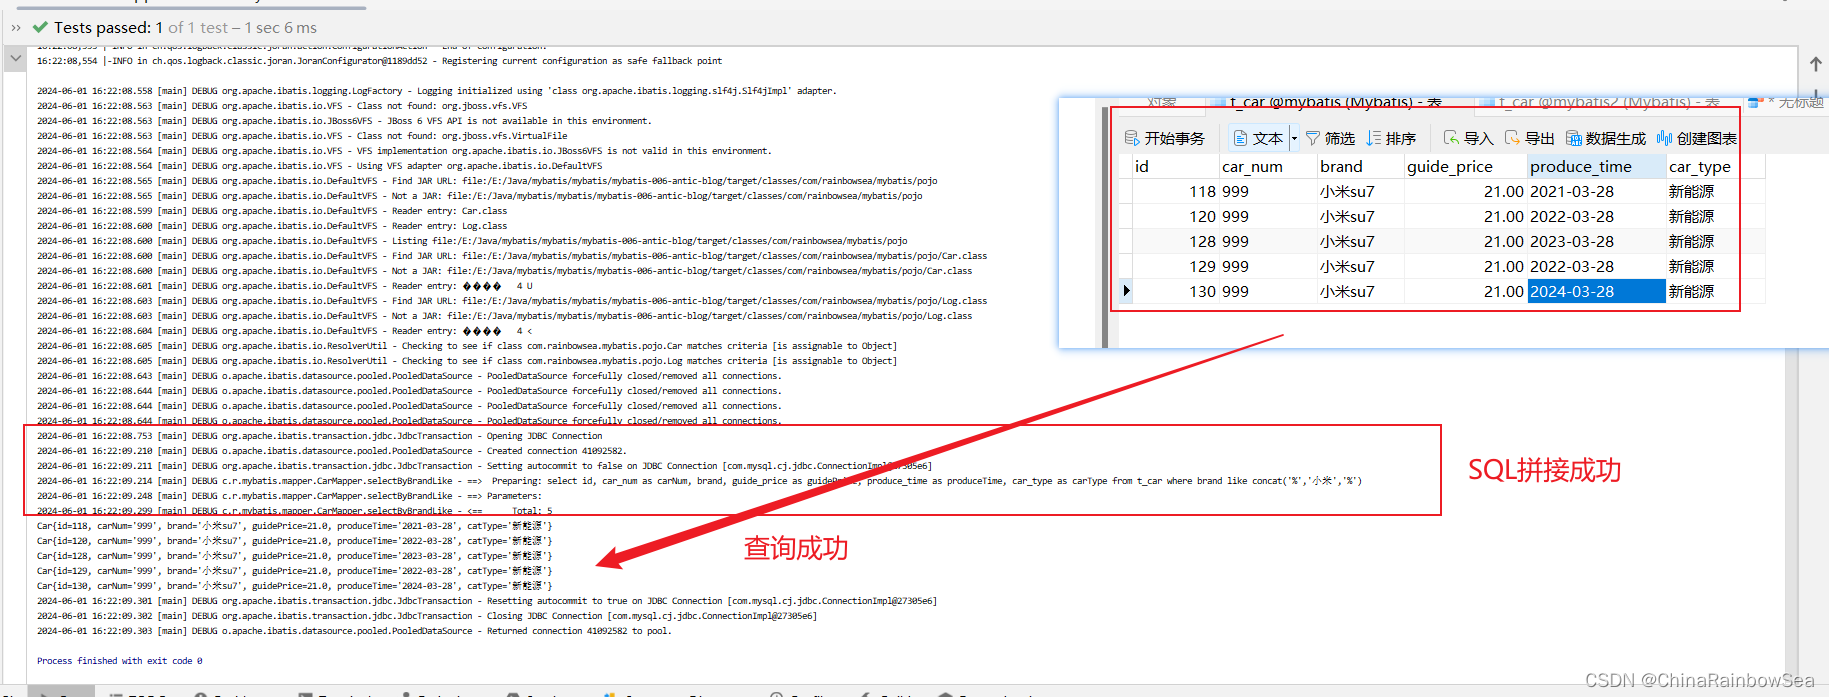Expand the double-chevron test tree panel
Viewport: 1829px width, 697px height.
pos(15,28)
